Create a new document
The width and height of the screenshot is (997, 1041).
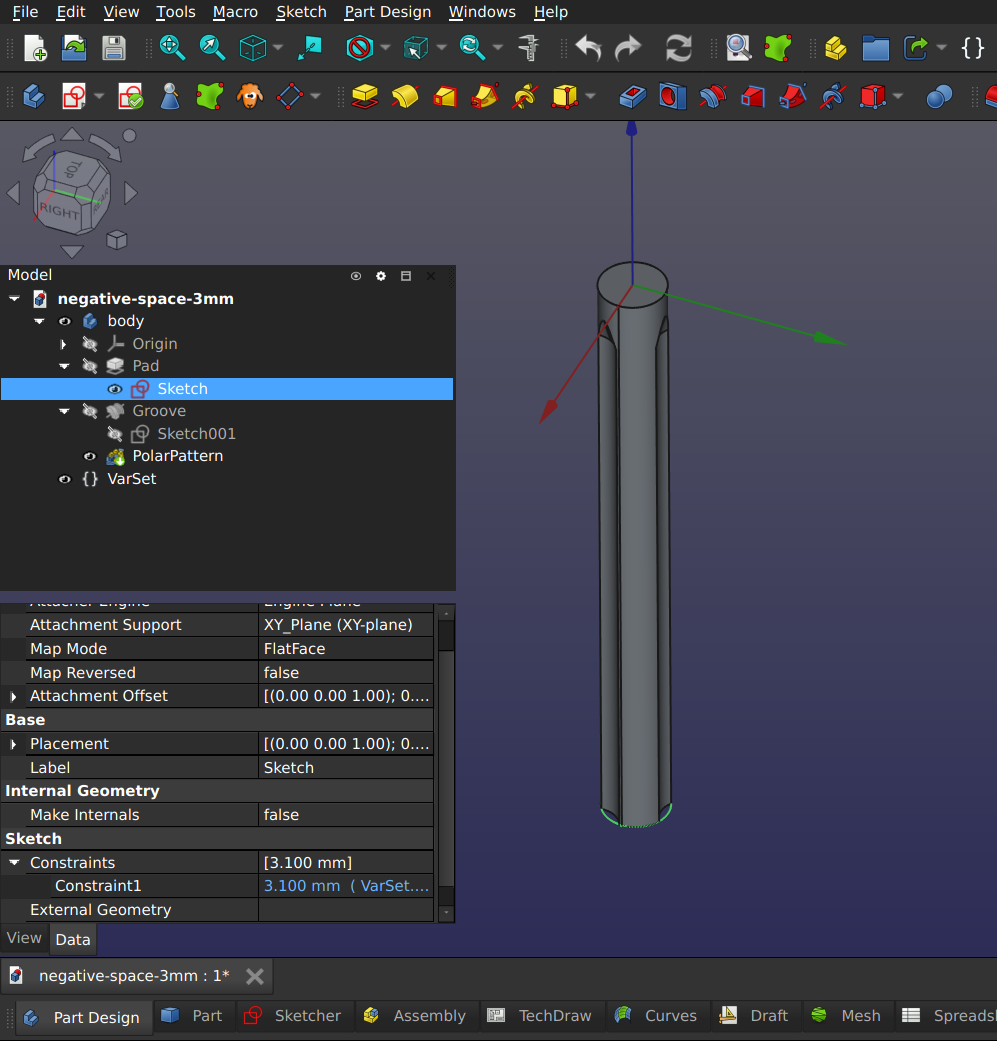click(x=35, y=48)
